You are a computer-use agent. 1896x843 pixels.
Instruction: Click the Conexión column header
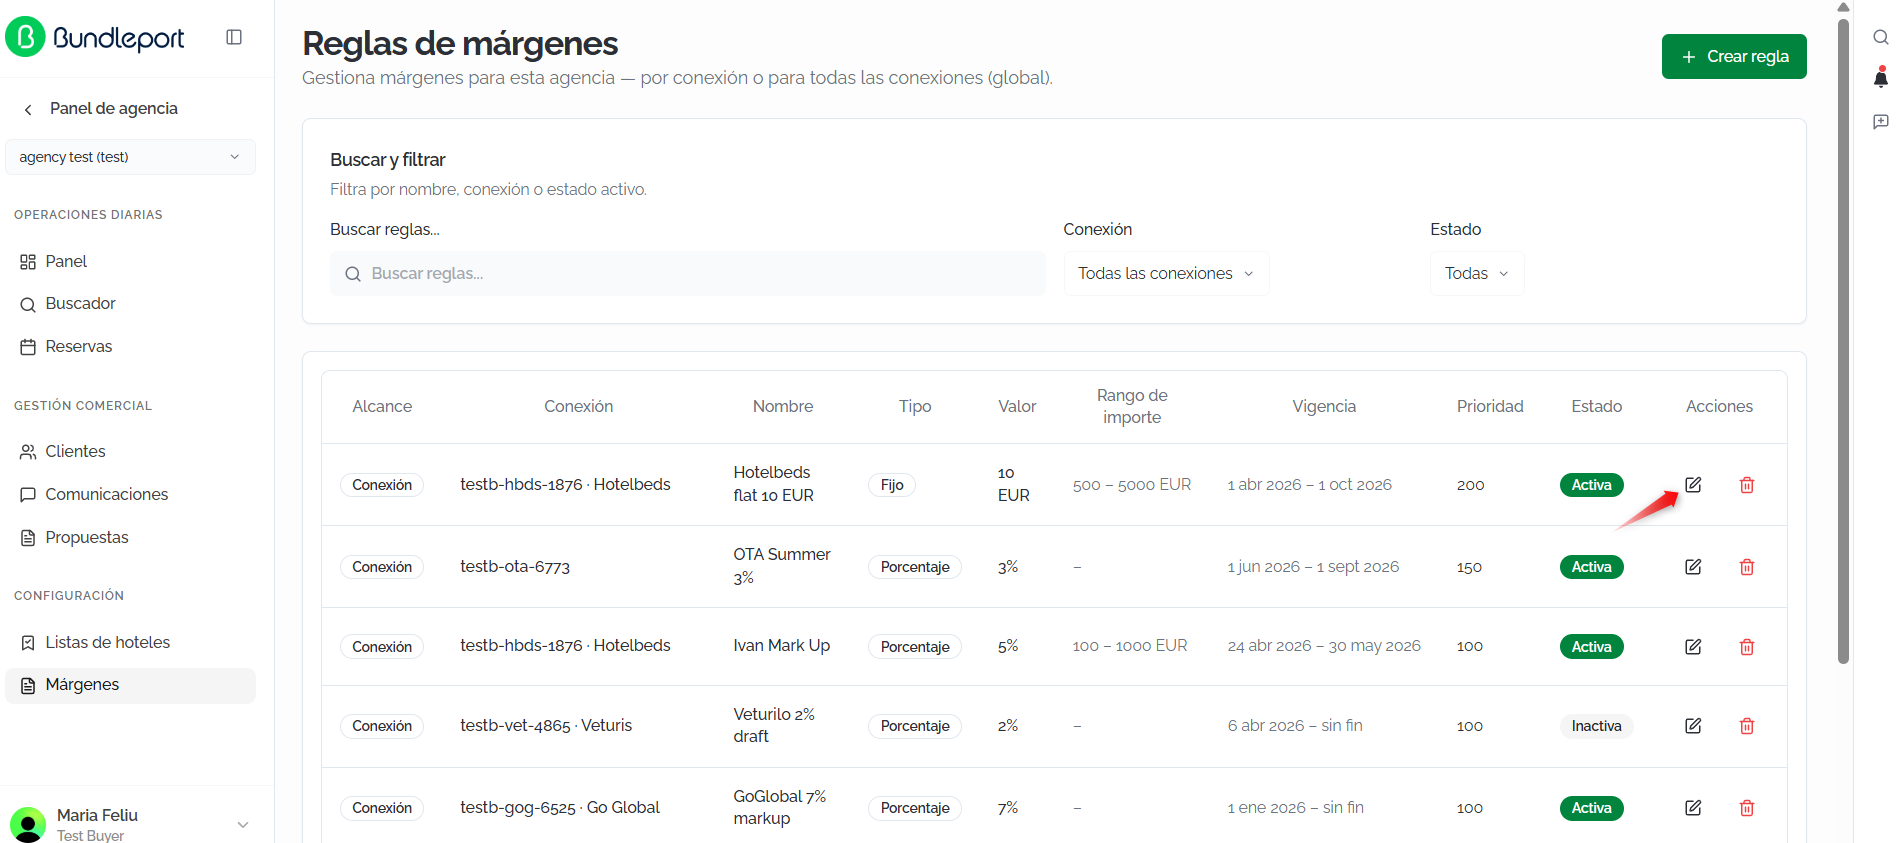pyautogui.click(x=579, y=407)
